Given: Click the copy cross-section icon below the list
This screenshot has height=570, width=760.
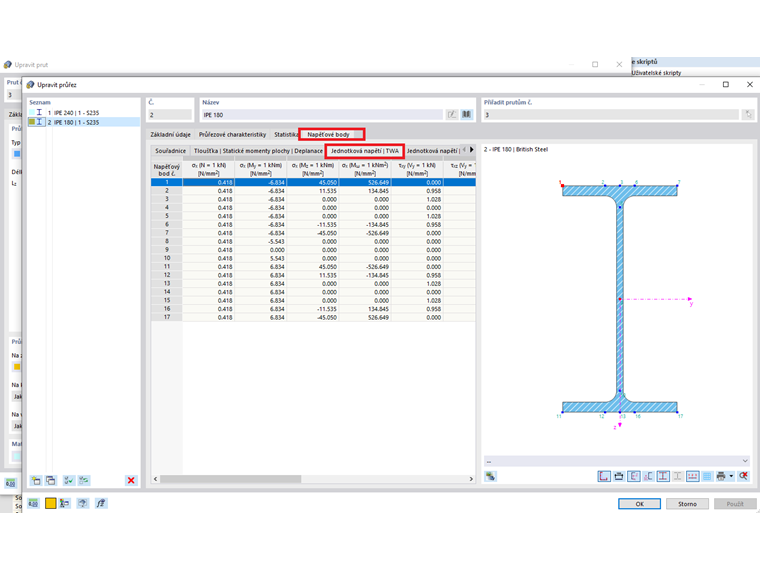Looking at the screenshot, I should (51, 480).
